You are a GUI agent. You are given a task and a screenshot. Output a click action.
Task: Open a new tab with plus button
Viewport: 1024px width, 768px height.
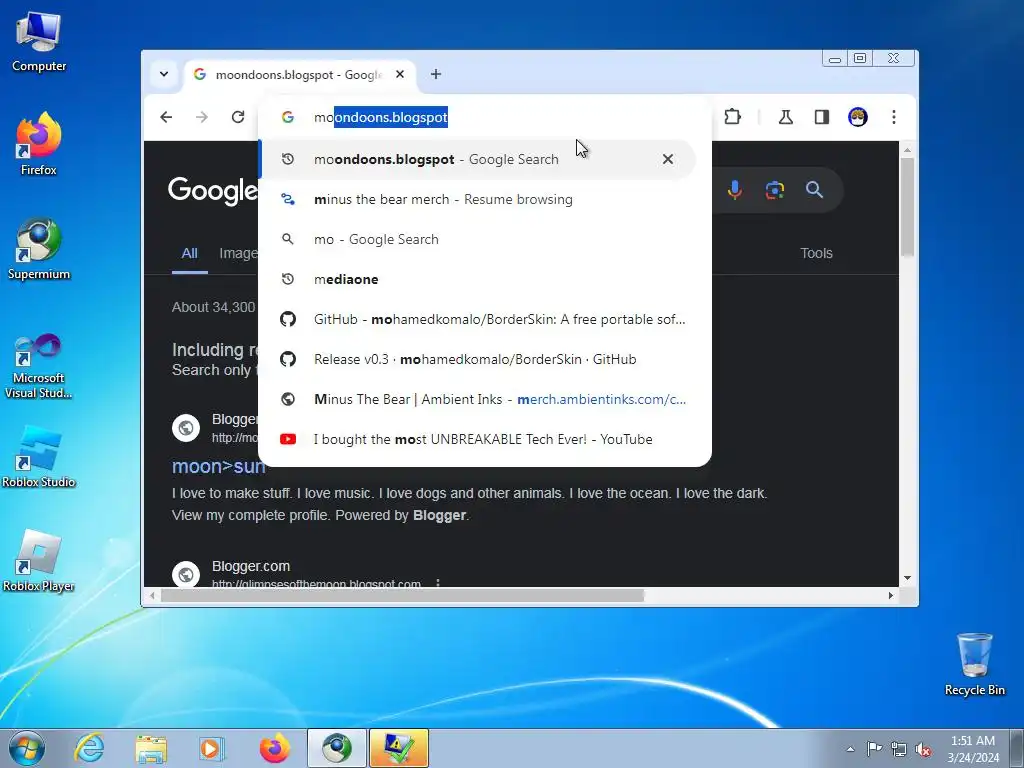pyautogui.click(x=436, y=74)
